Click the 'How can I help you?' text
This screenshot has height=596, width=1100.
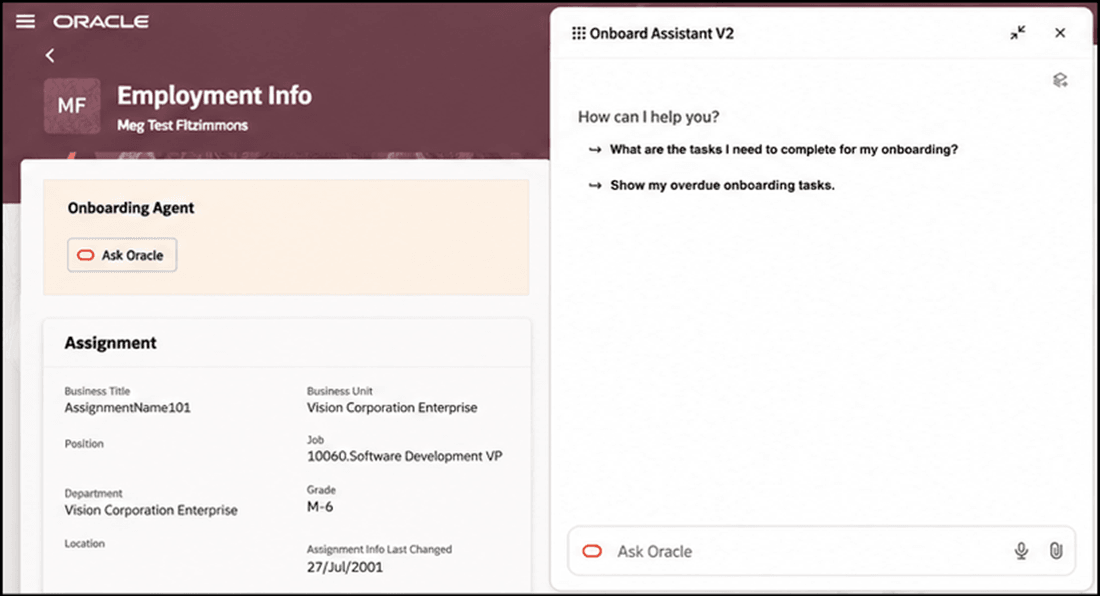point(648,117)
